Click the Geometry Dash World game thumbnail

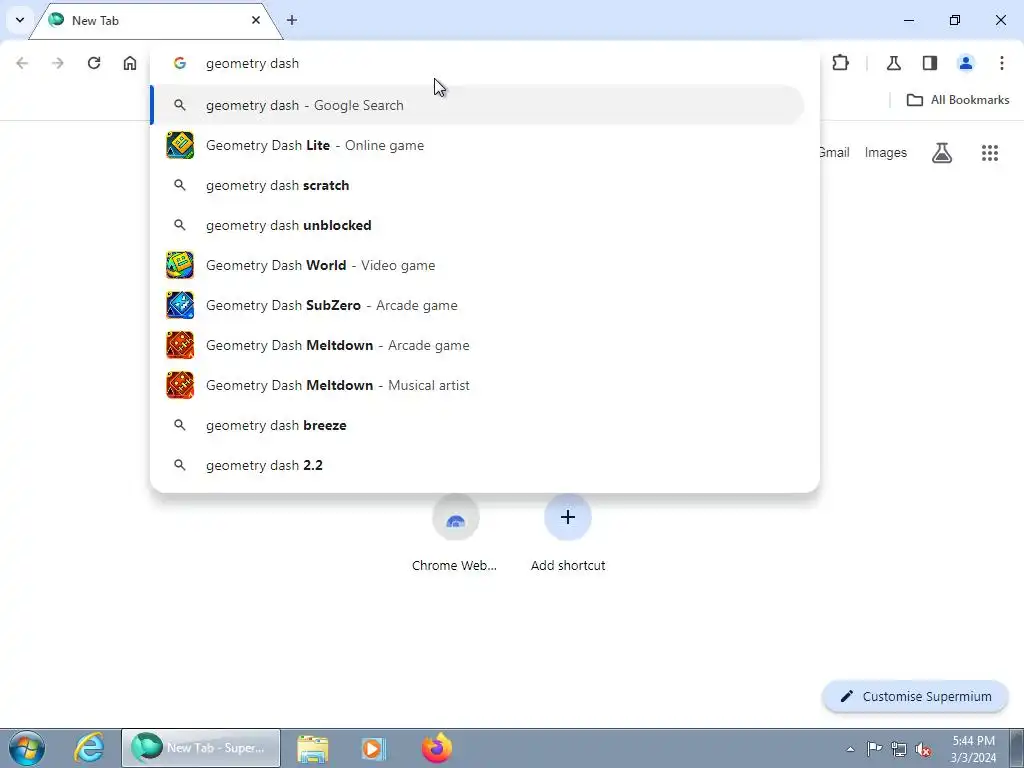180,265
